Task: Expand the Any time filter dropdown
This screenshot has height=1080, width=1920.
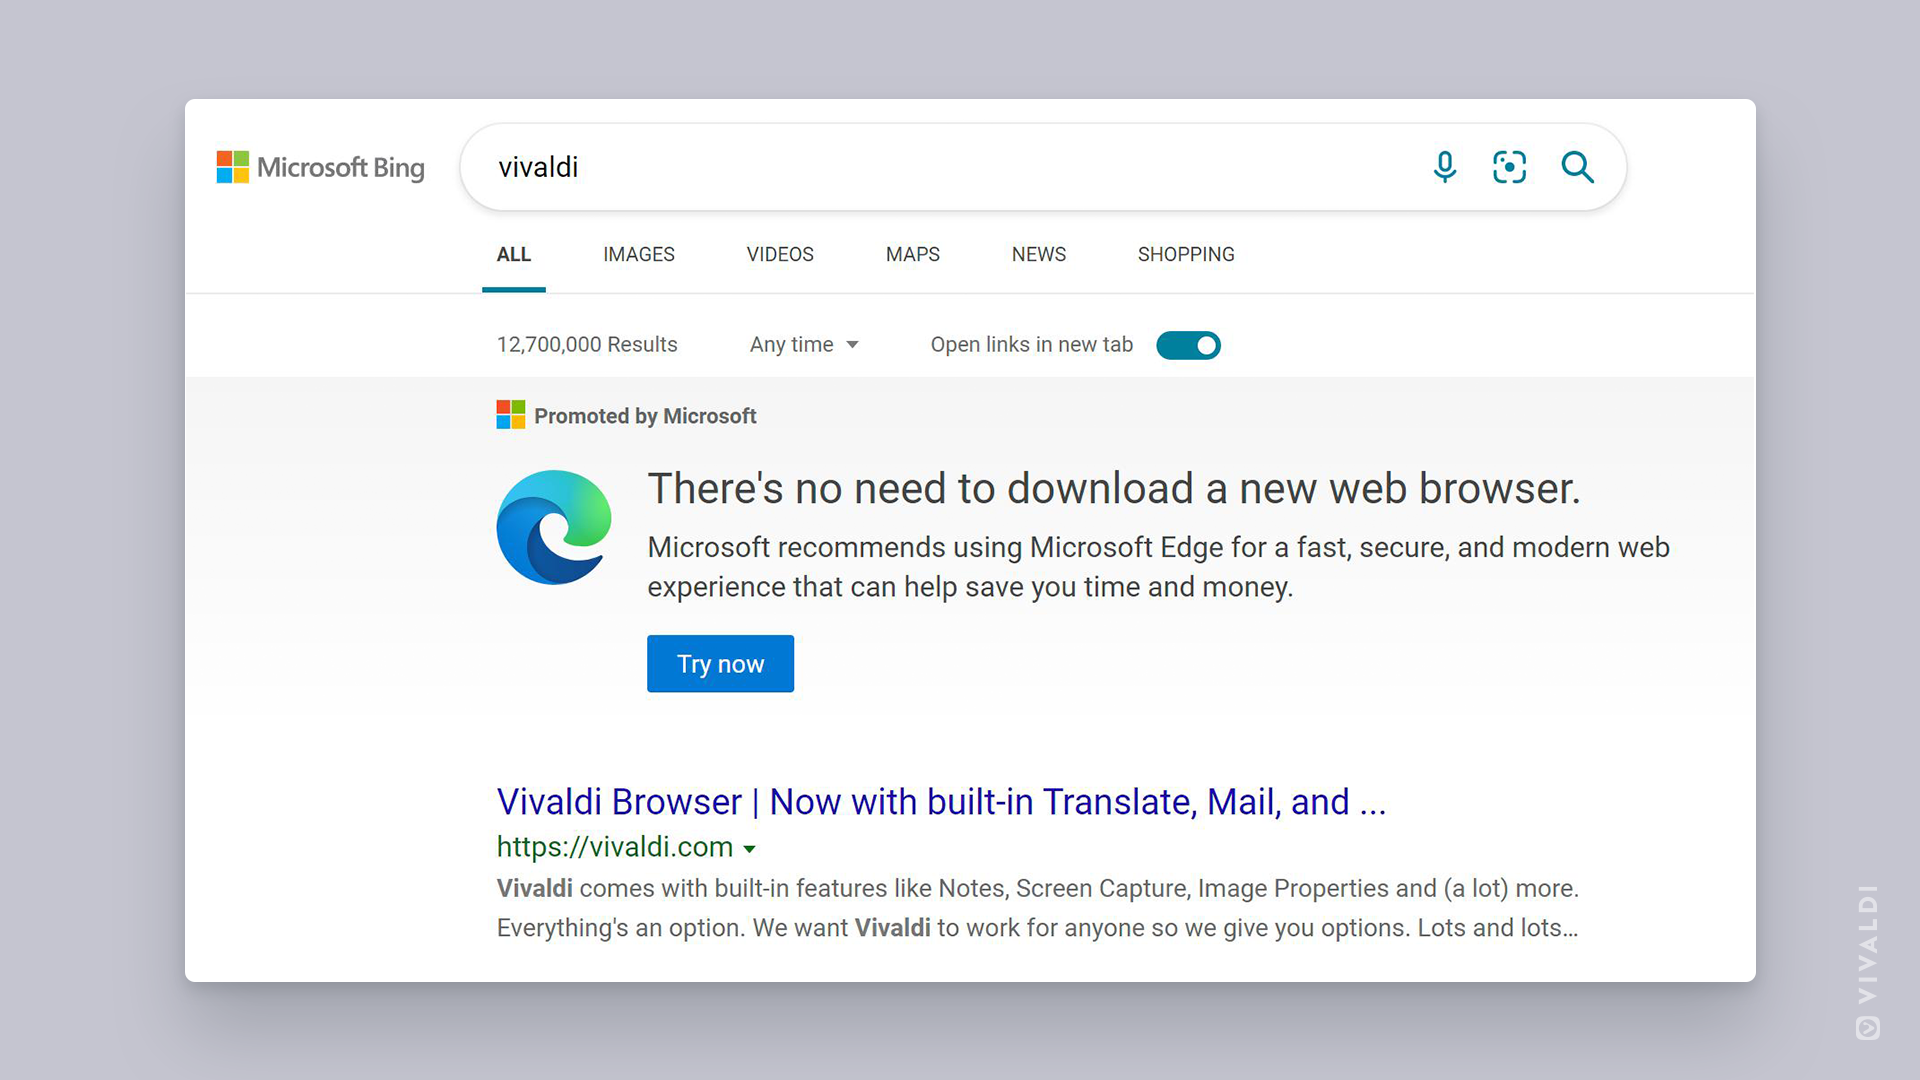Action: (x=802, y=344)
